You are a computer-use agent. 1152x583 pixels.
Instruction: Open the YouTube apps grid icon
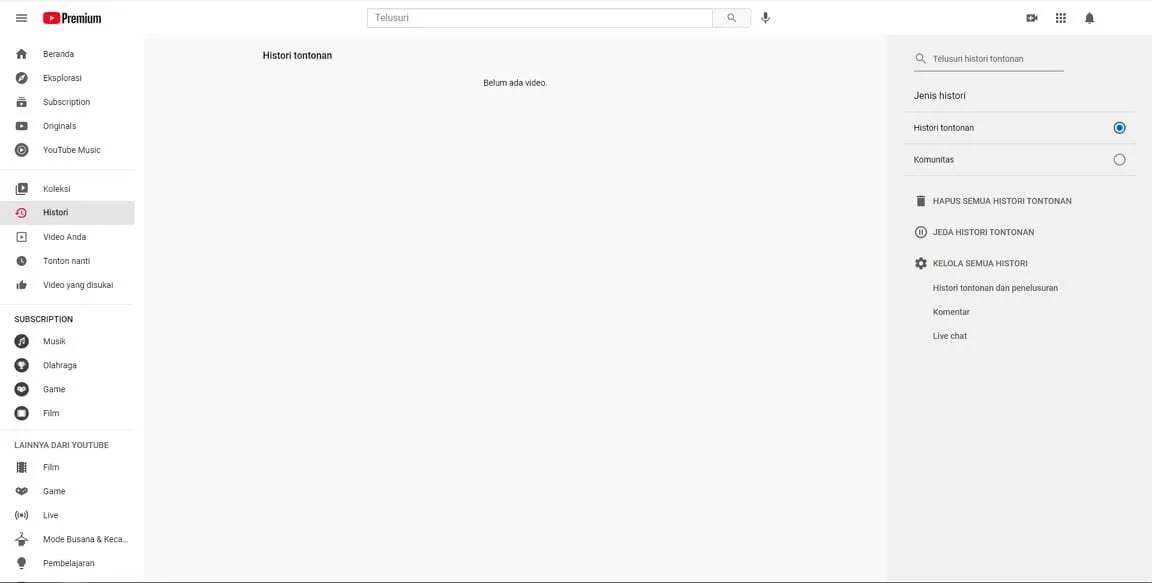tap(1061, 18)
